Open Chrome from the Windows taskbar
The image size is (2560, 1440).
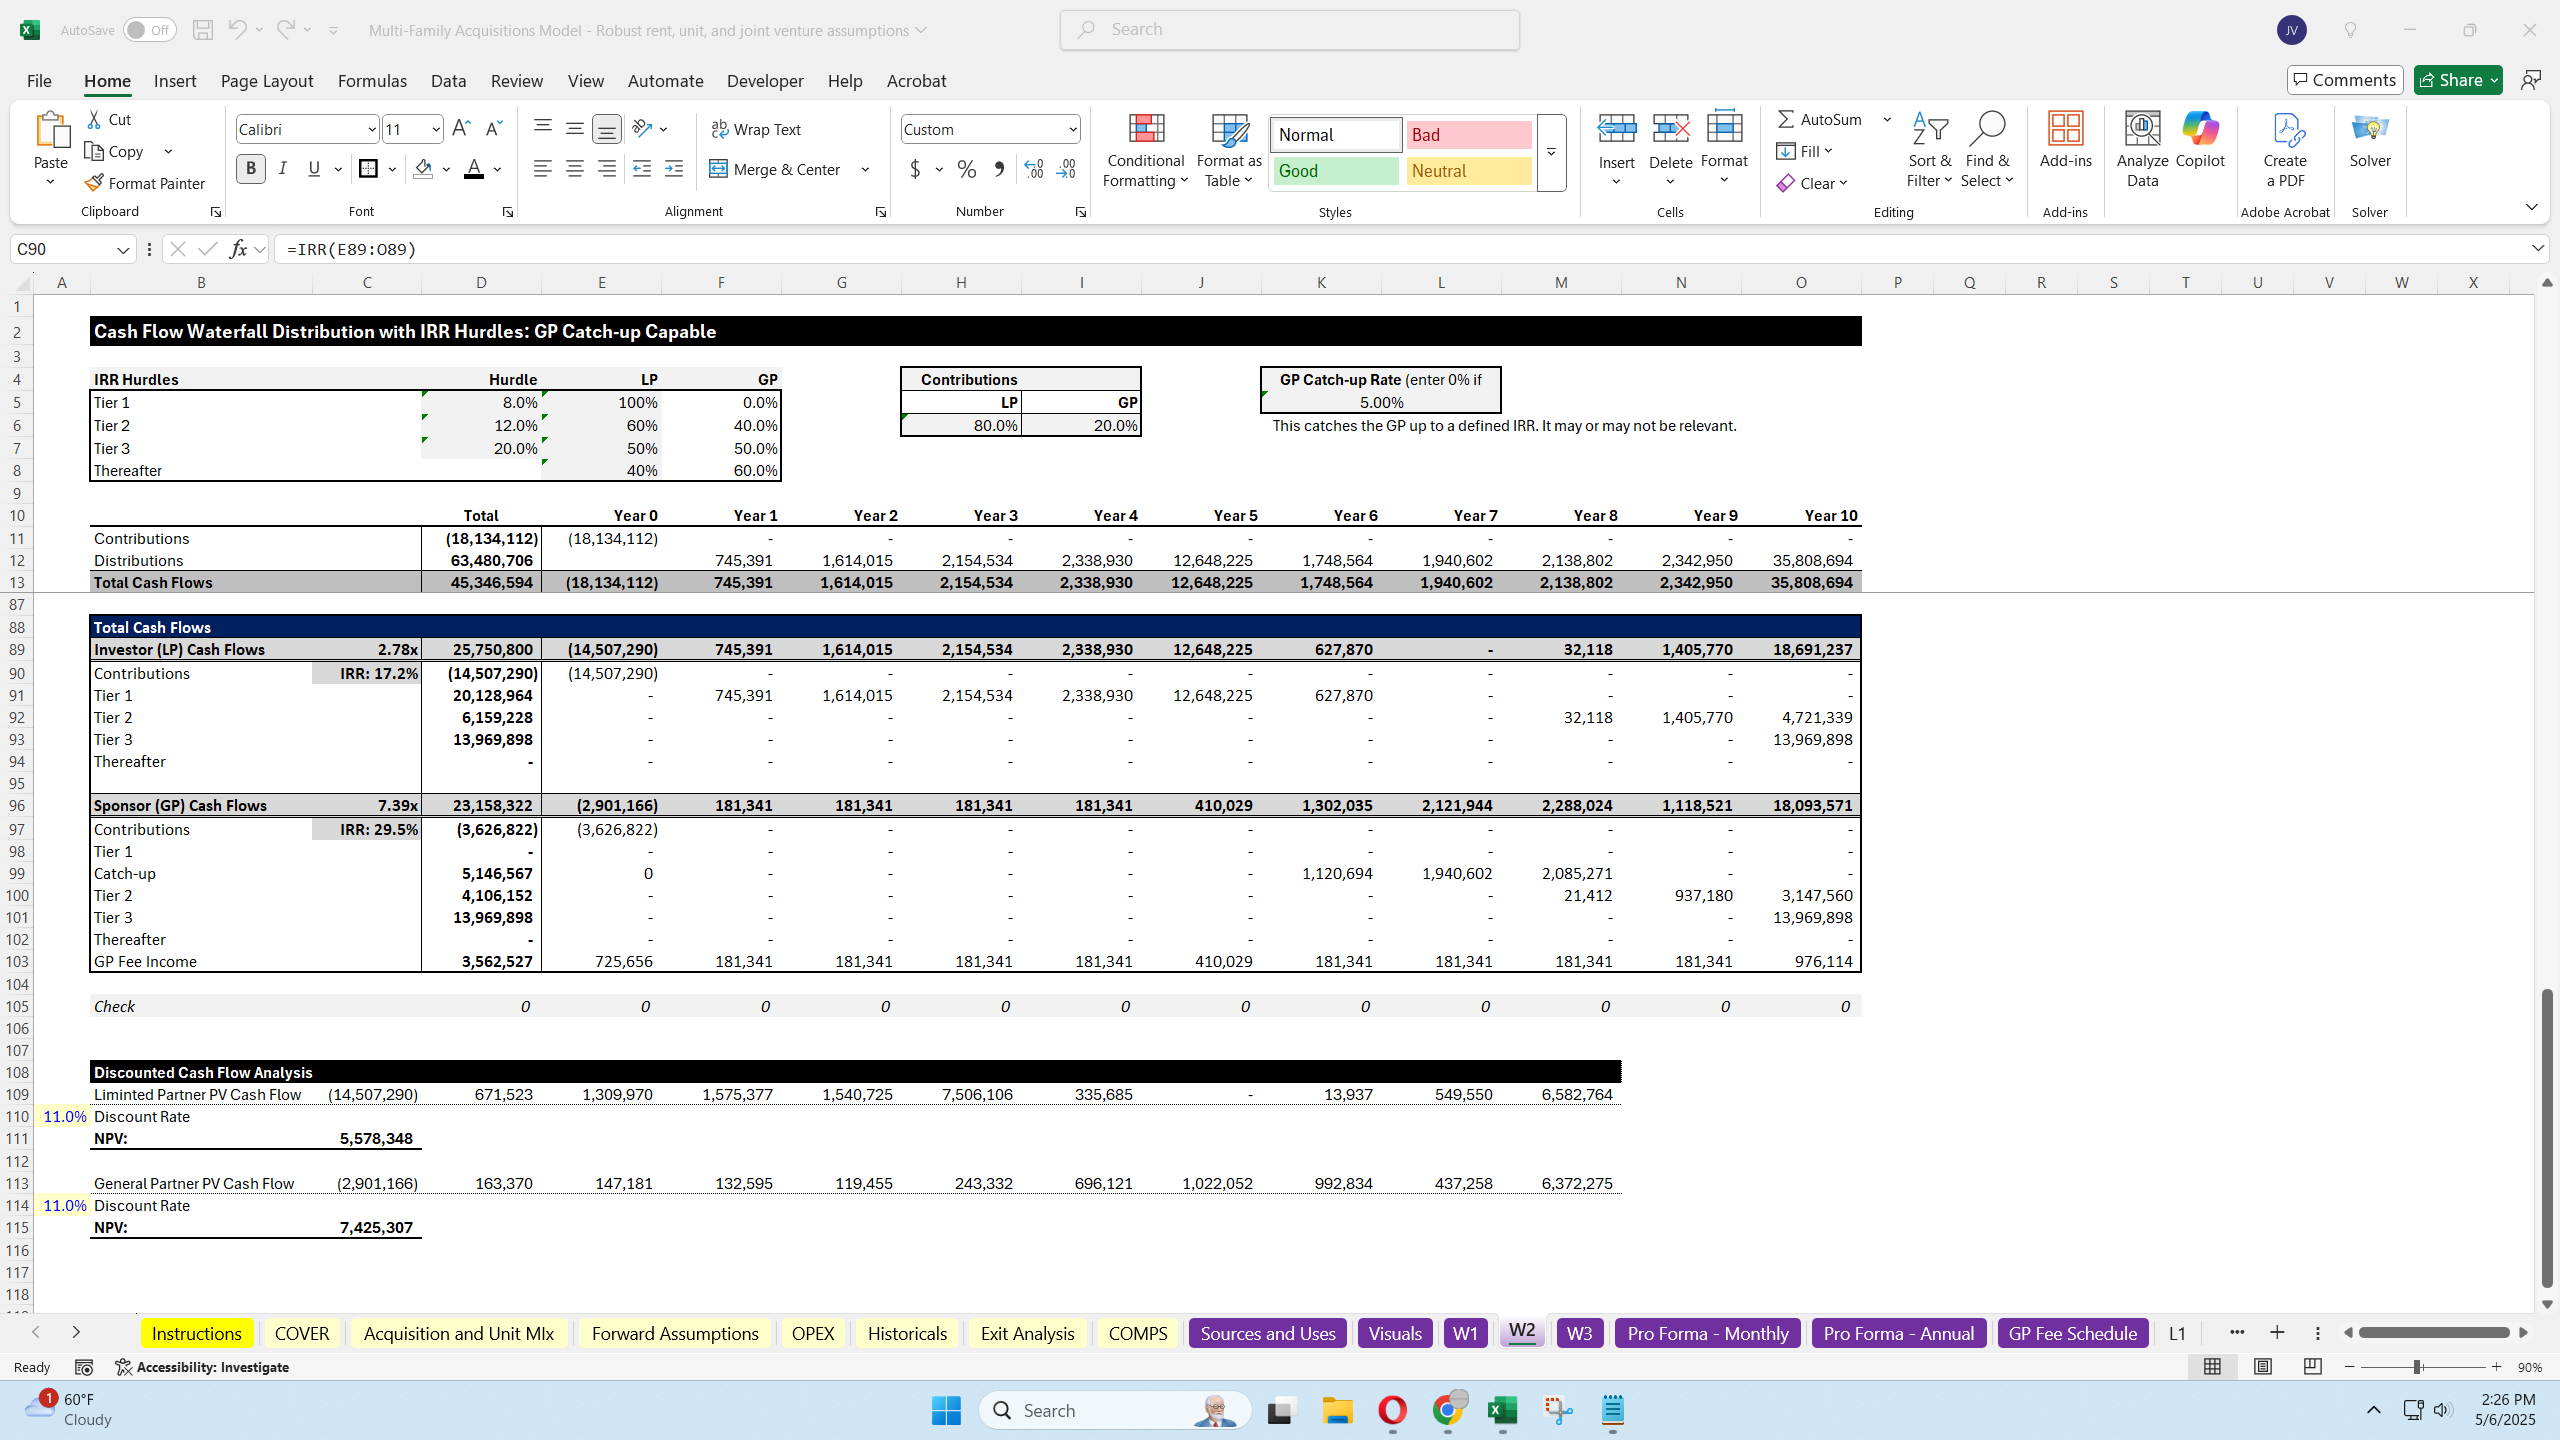[x=1447, y=1410]
